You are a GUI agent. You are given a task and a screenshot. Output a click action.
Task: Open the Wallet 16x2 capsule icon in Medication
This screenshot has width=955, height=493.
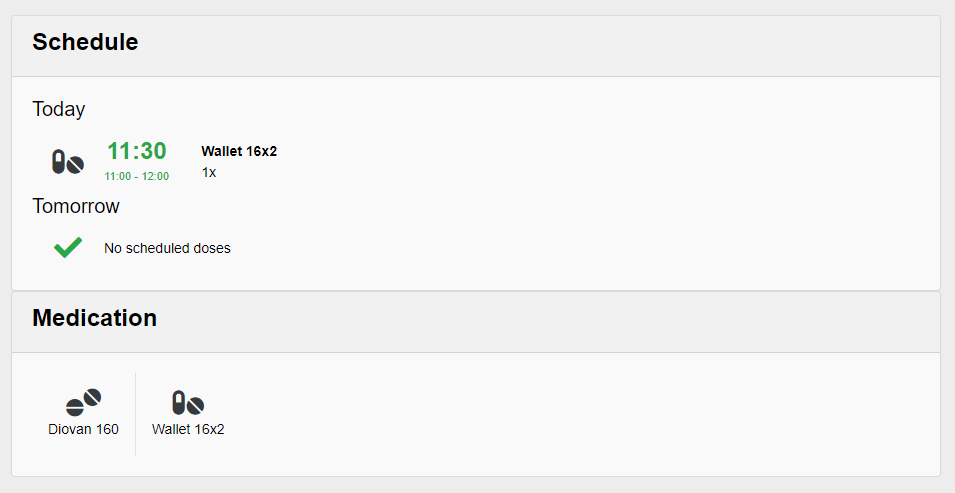tap(188, 403)
